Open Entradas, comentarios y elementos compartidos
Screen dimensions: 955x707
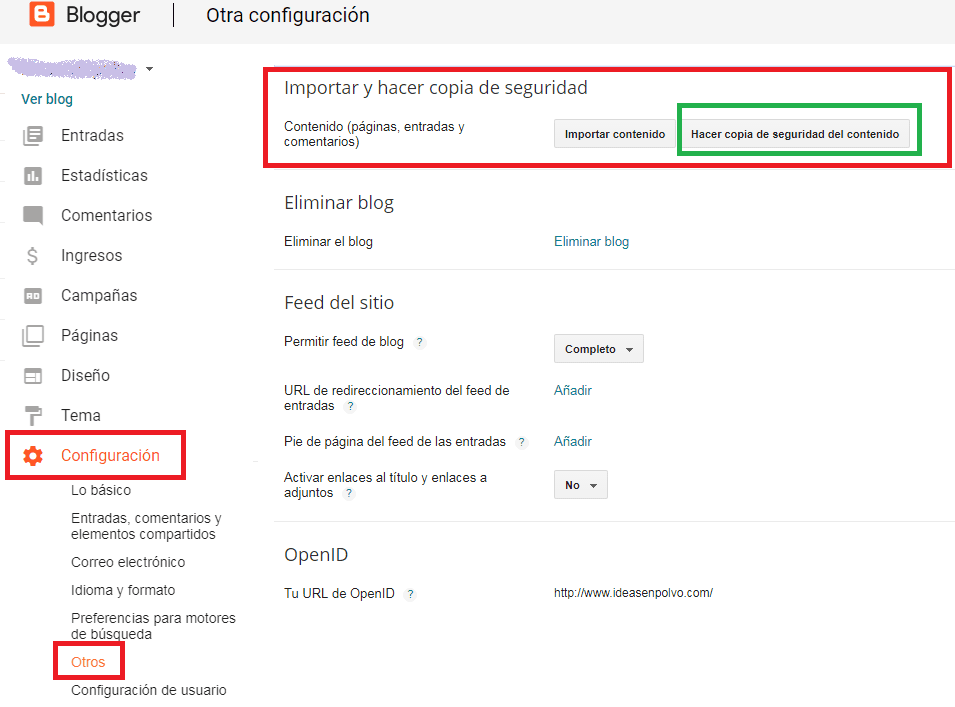(x=146, y=526)
